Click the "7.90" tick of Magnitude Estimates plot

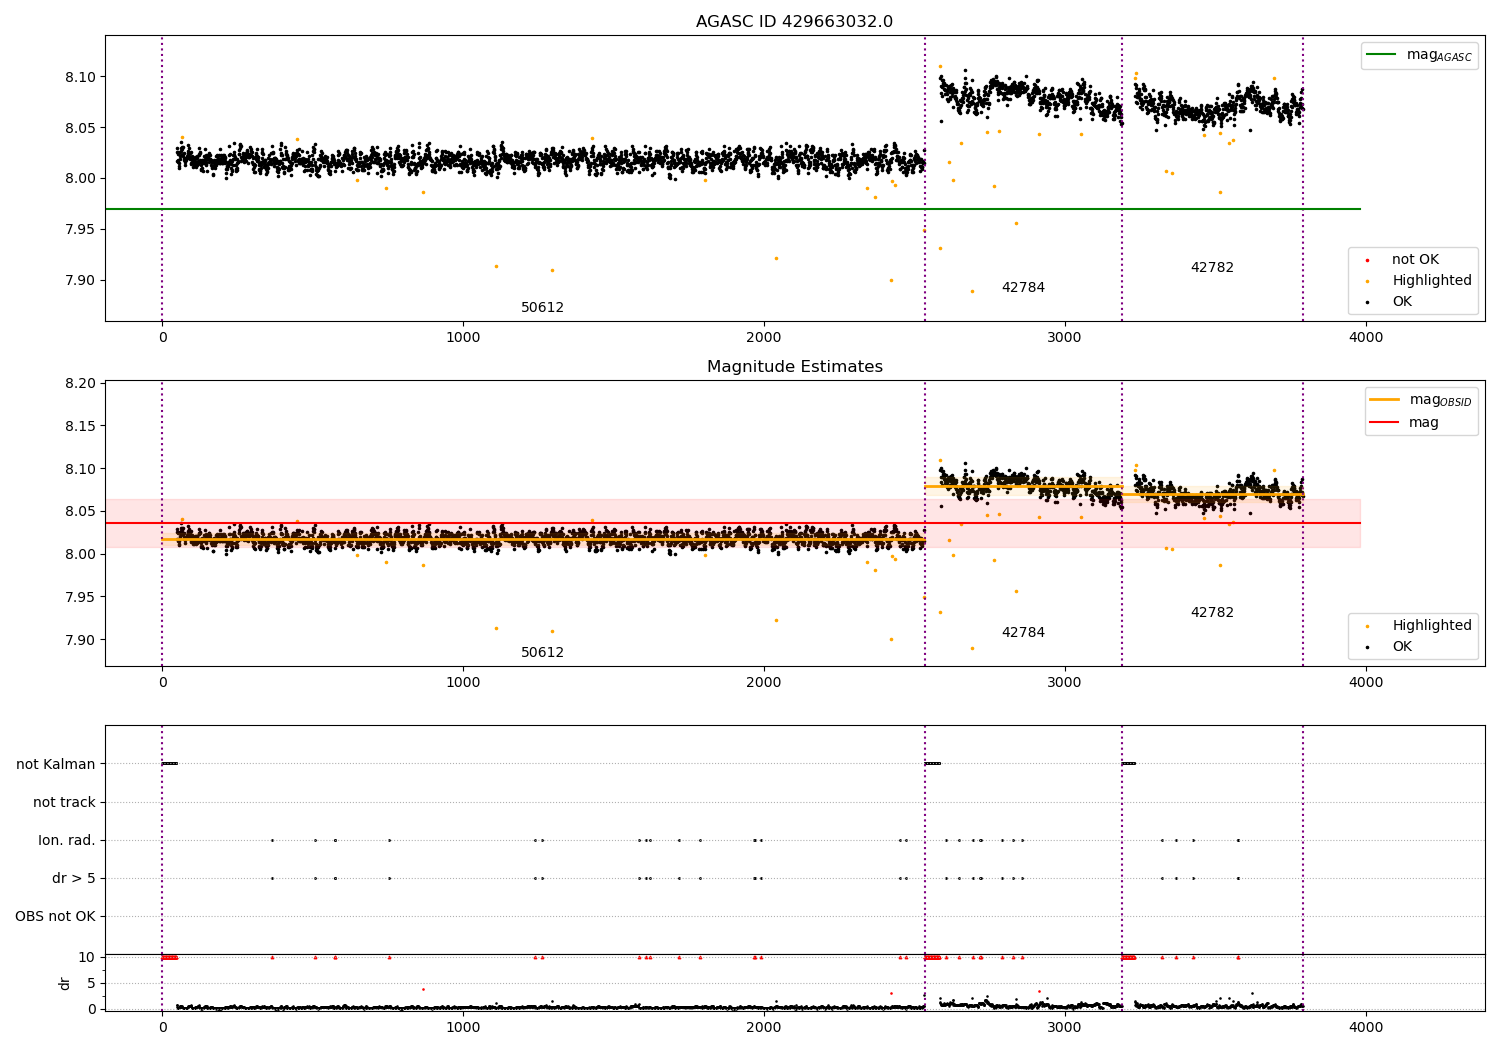81,640
